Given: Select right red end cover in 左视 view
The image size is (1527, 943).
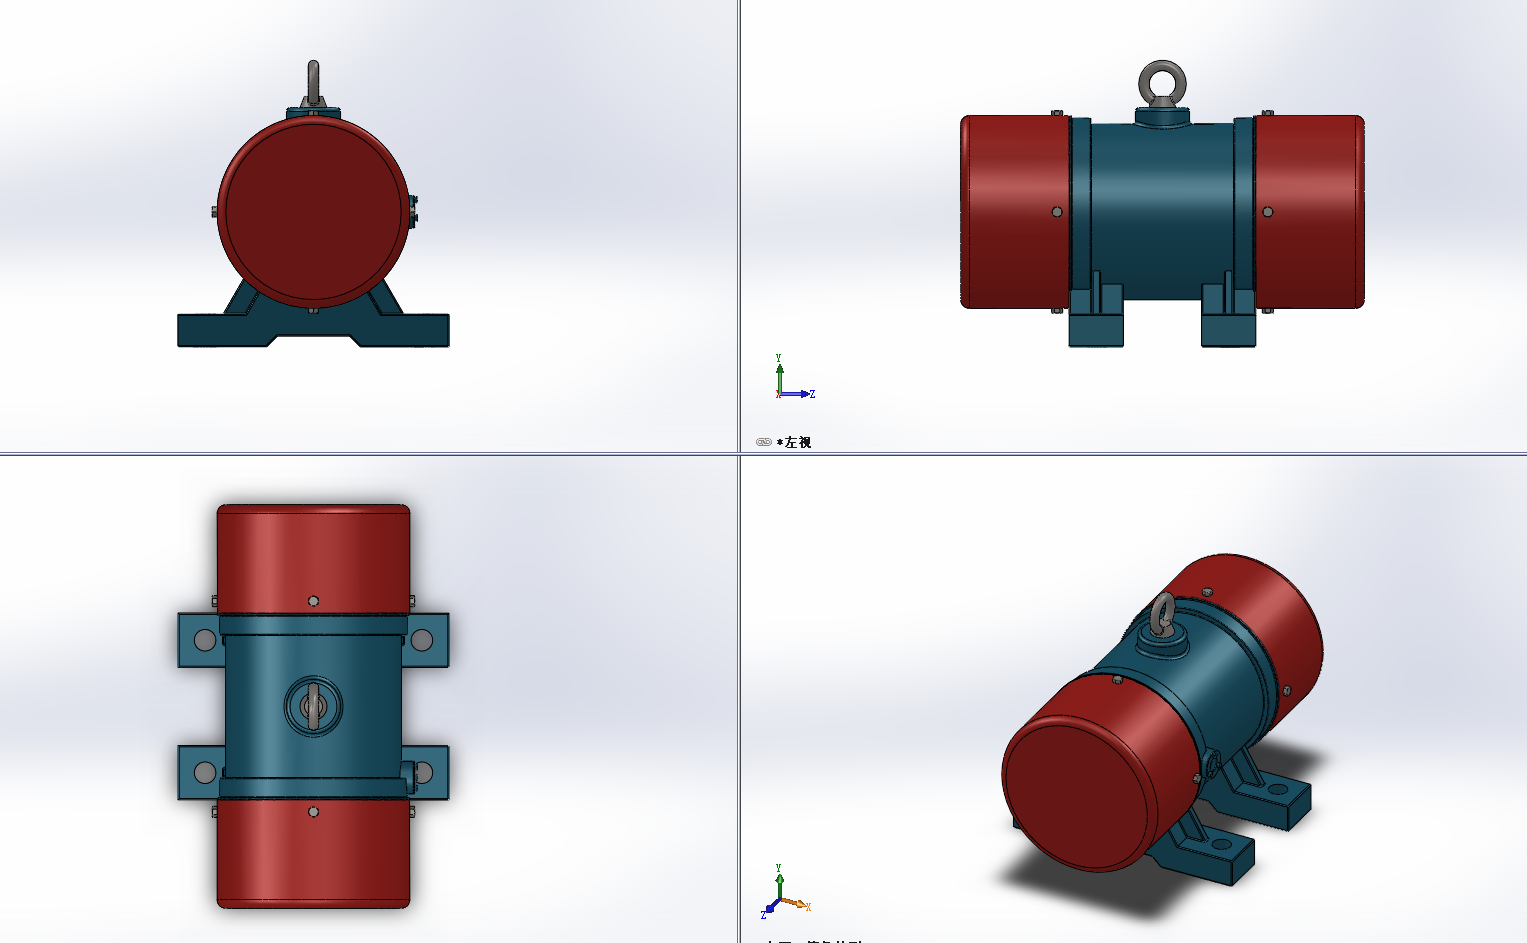Looking at the screenshot, I should pyautogui.click(x=1309, y=212).
